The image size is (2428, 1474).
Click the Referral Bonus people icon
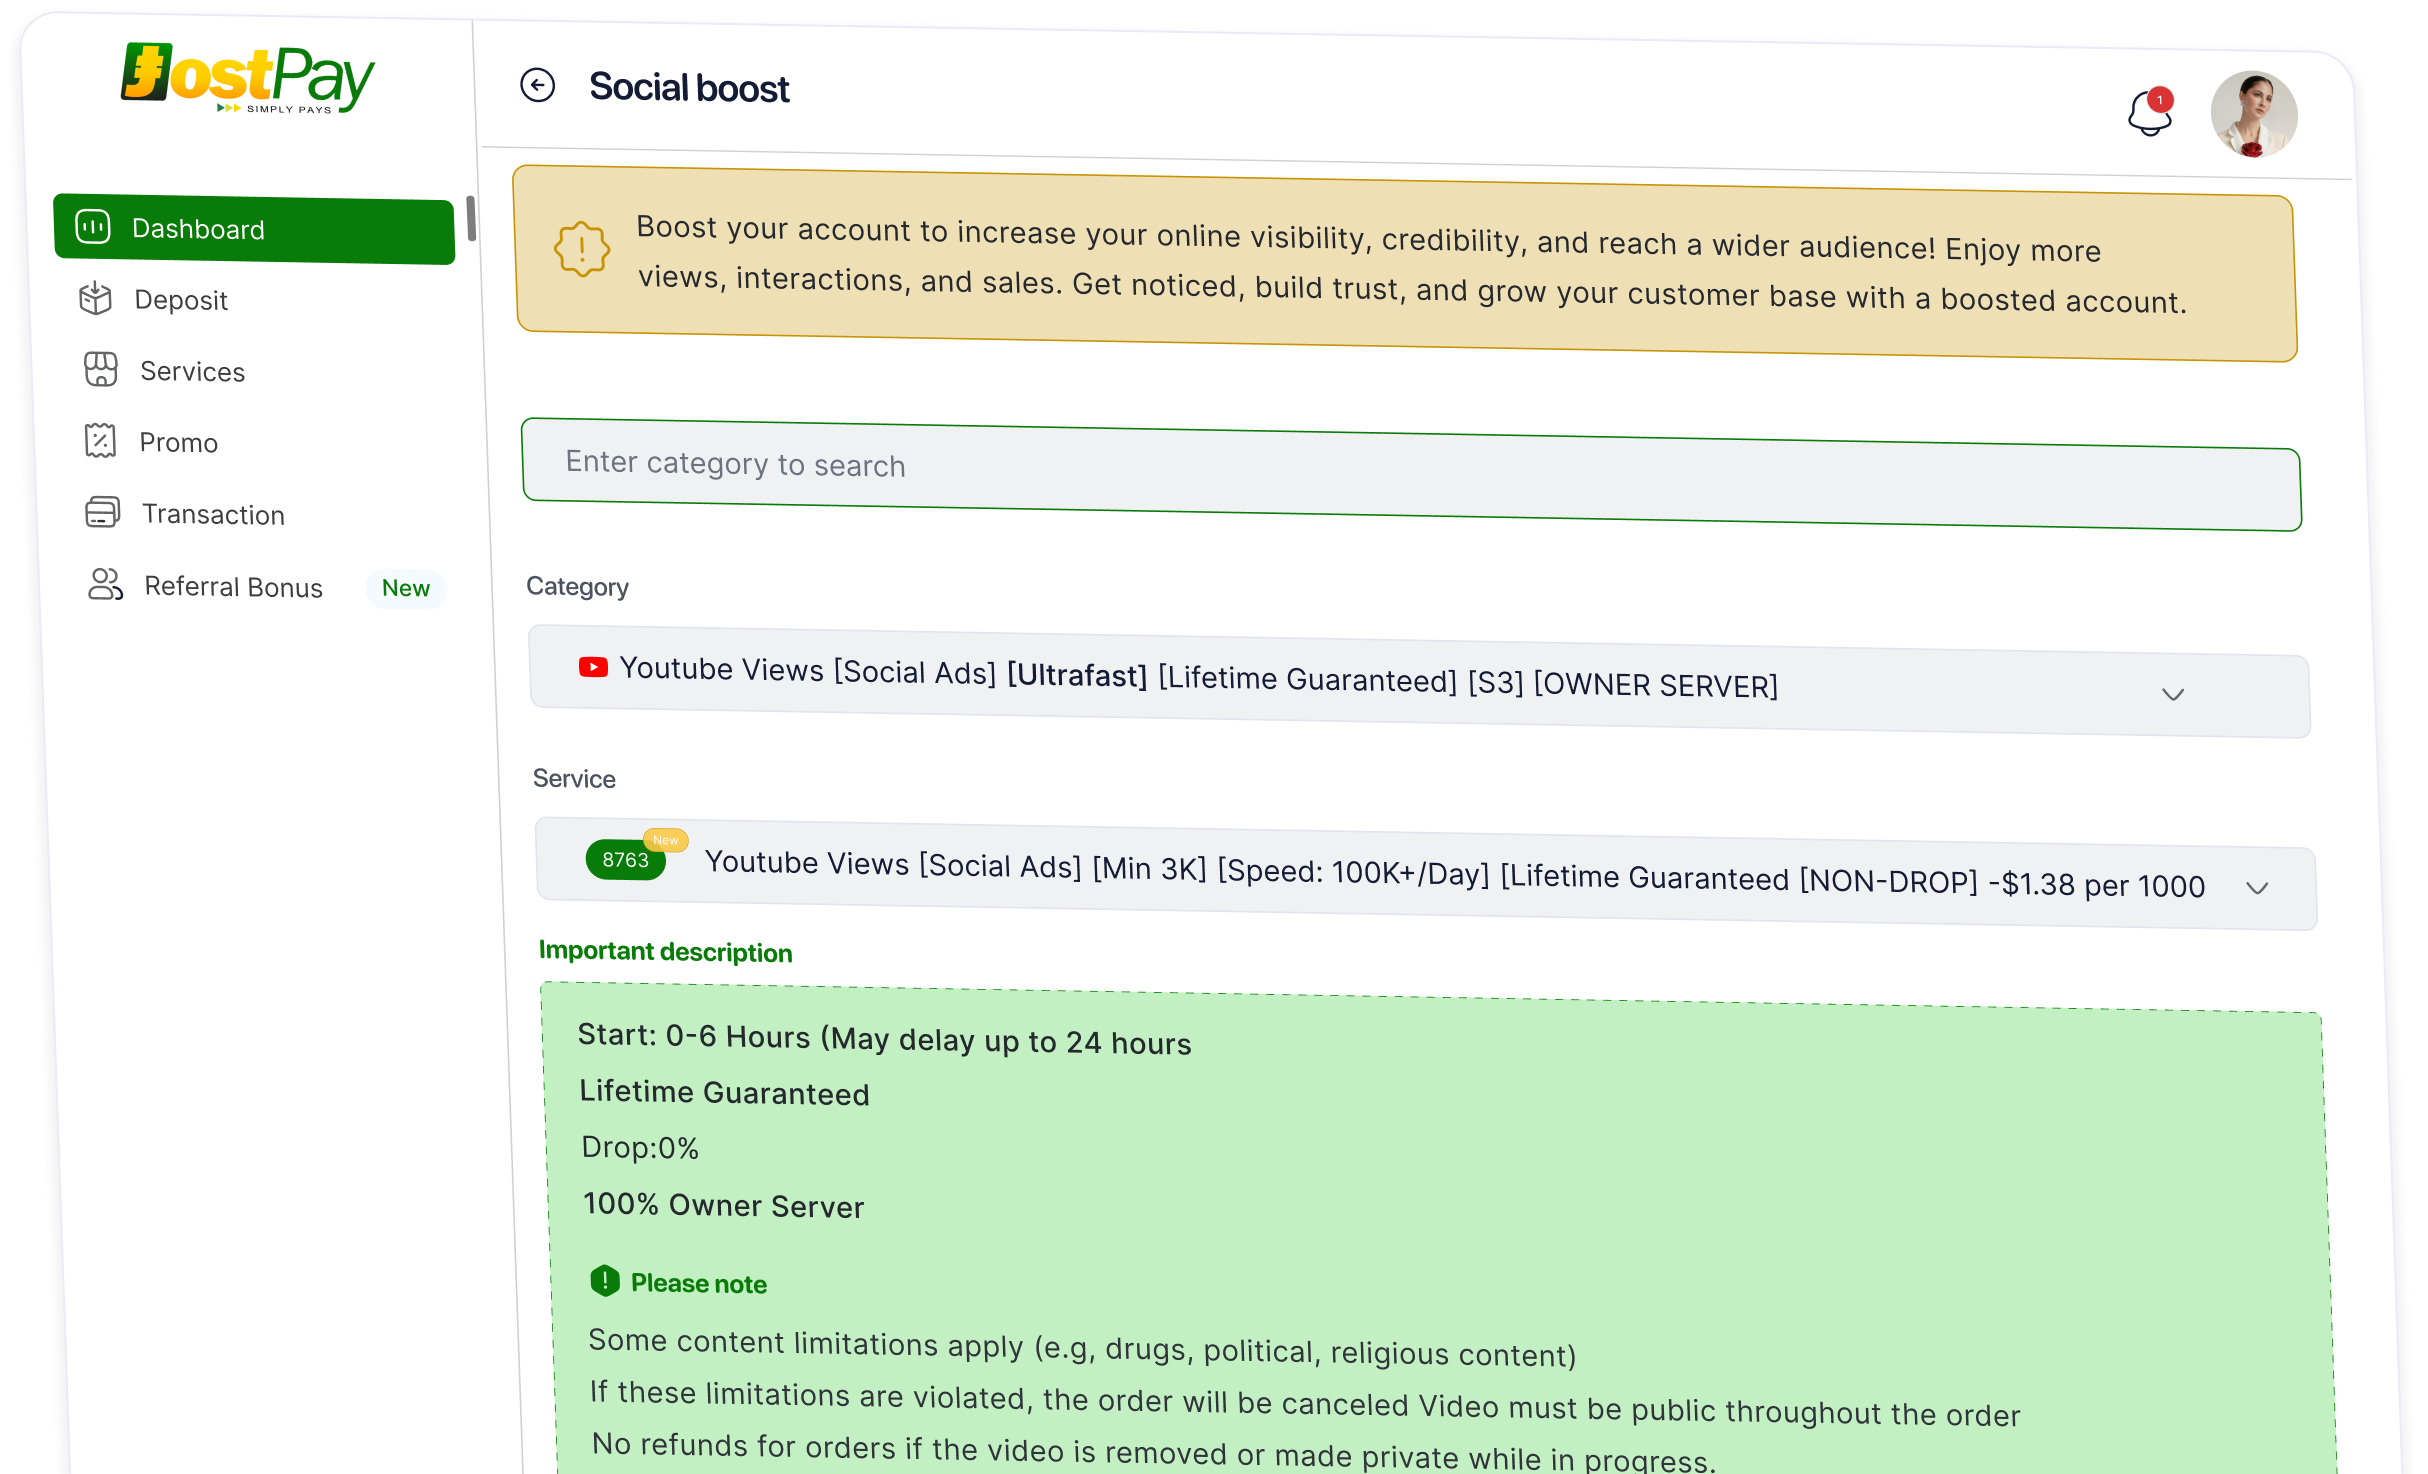click(x=105, y=584)
